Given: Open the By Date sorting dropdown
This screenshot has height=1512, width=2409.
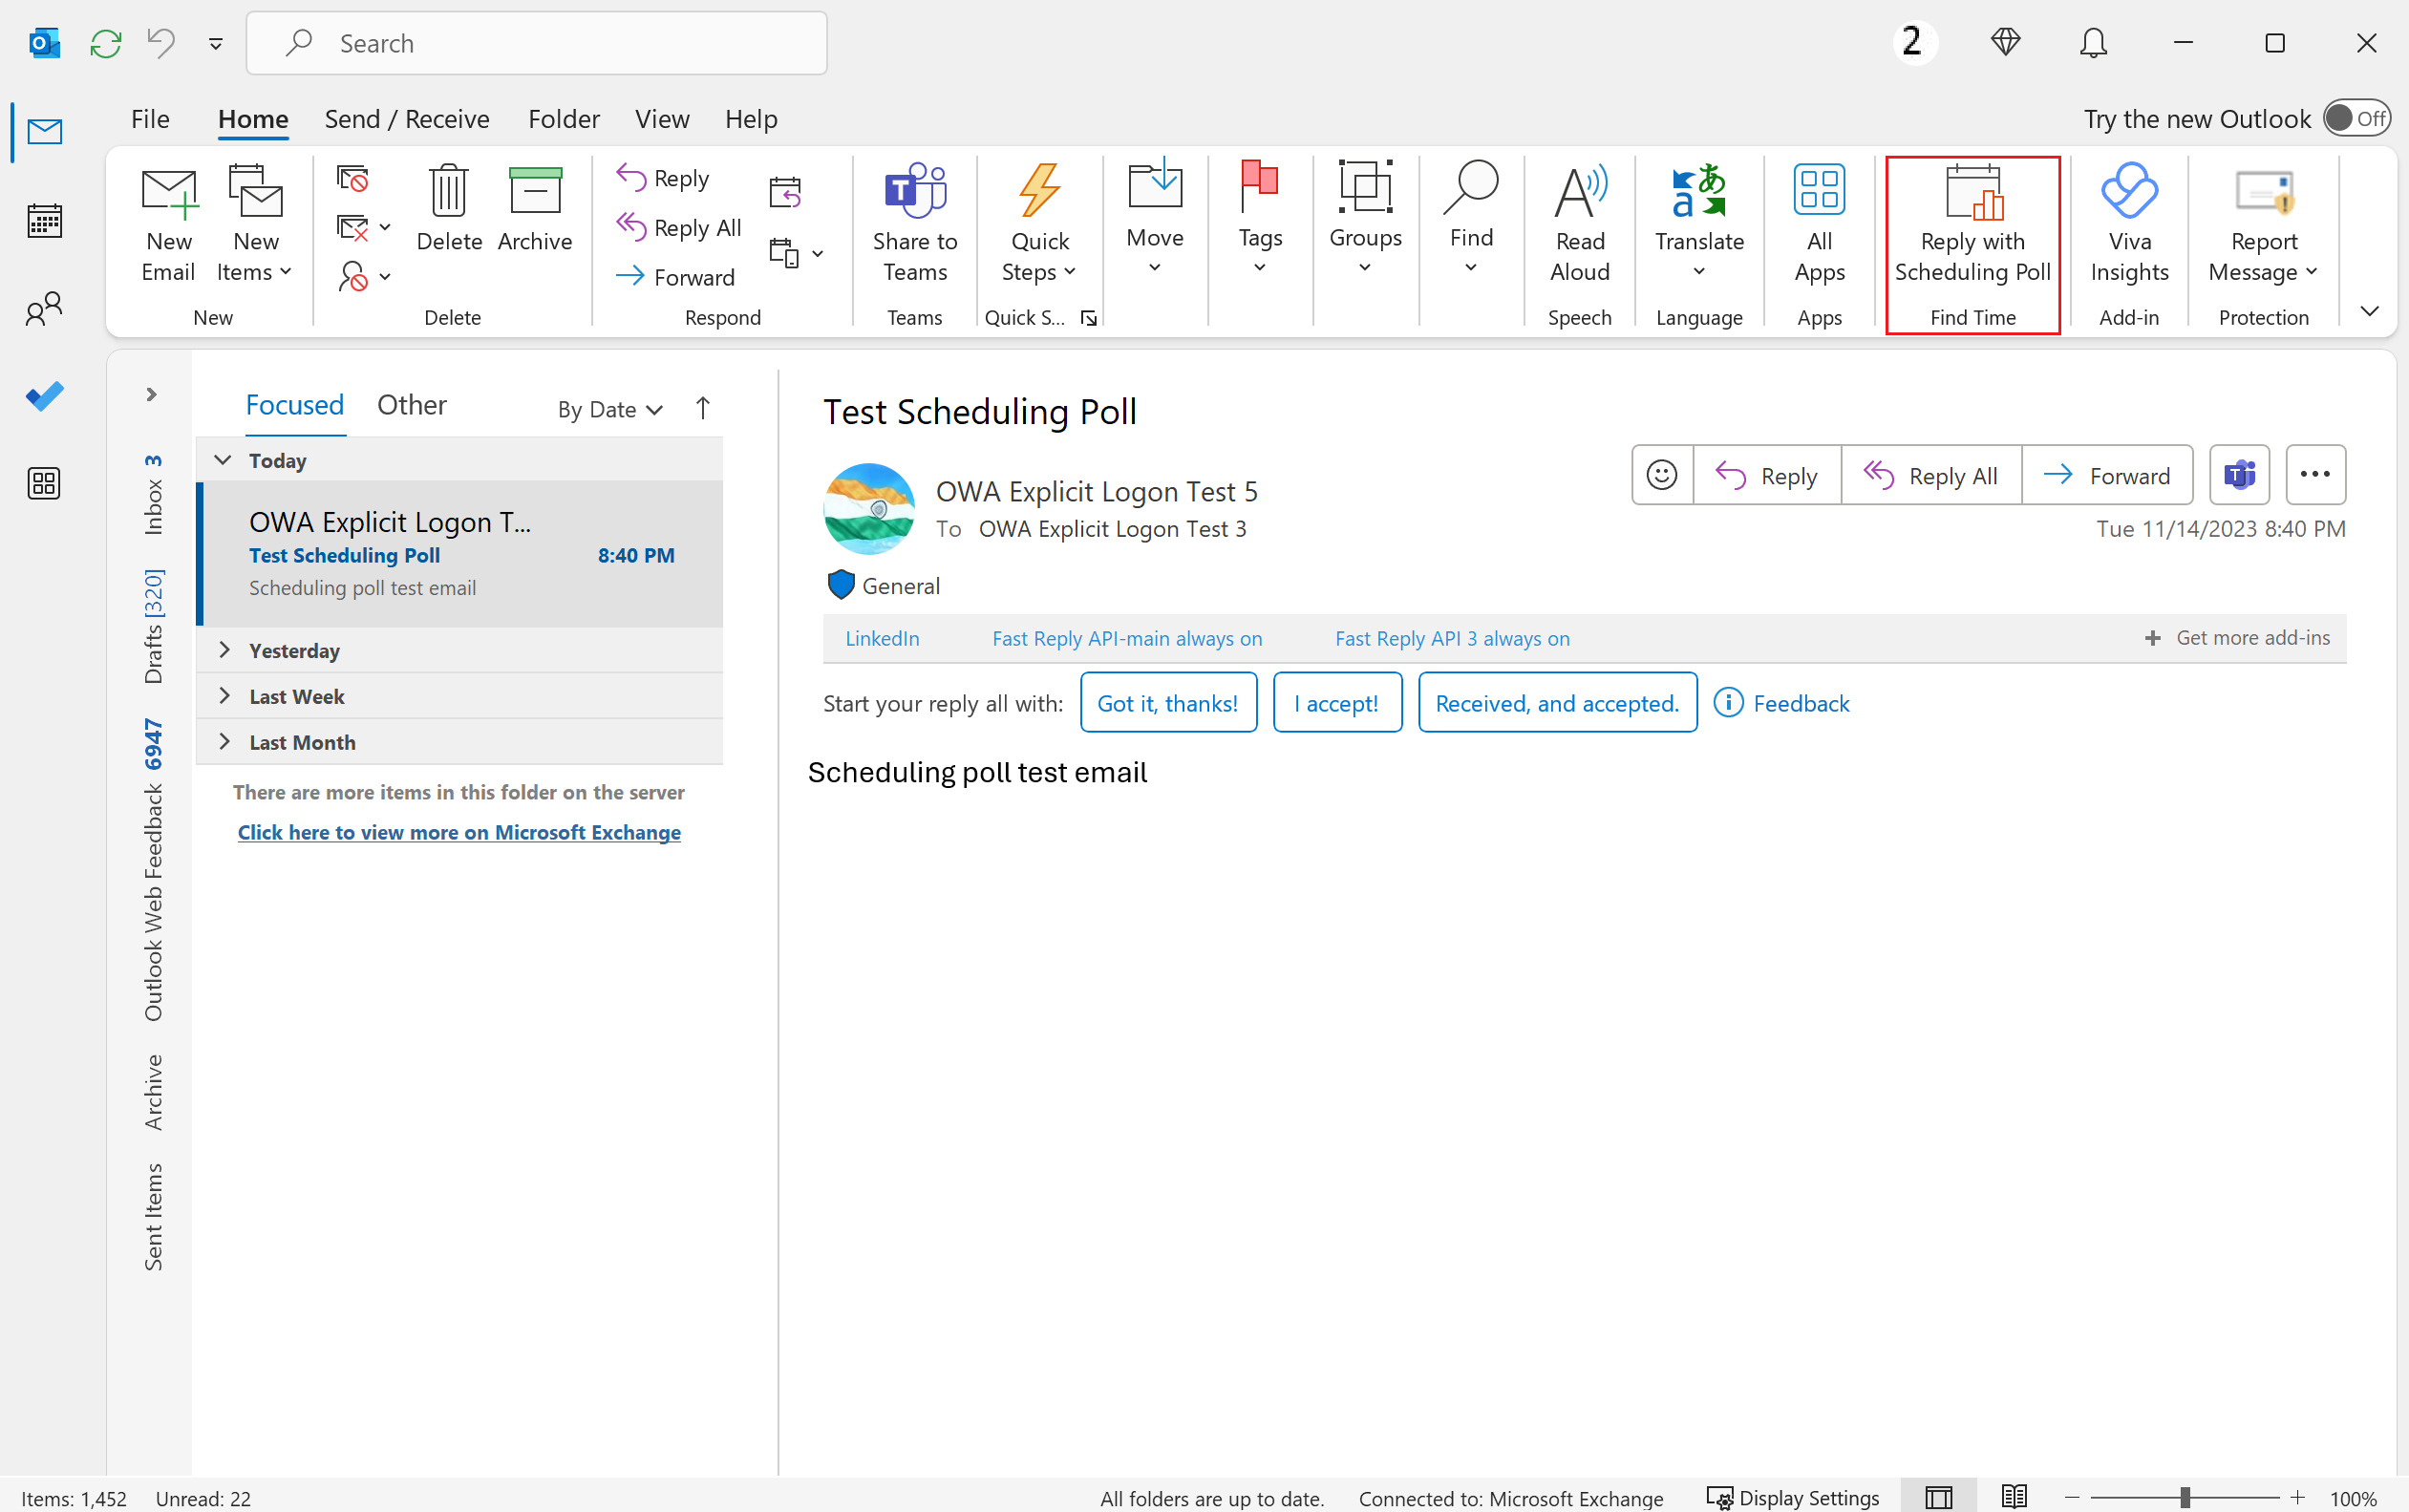Looking at the screenshot, I should (x=609, y=404).
